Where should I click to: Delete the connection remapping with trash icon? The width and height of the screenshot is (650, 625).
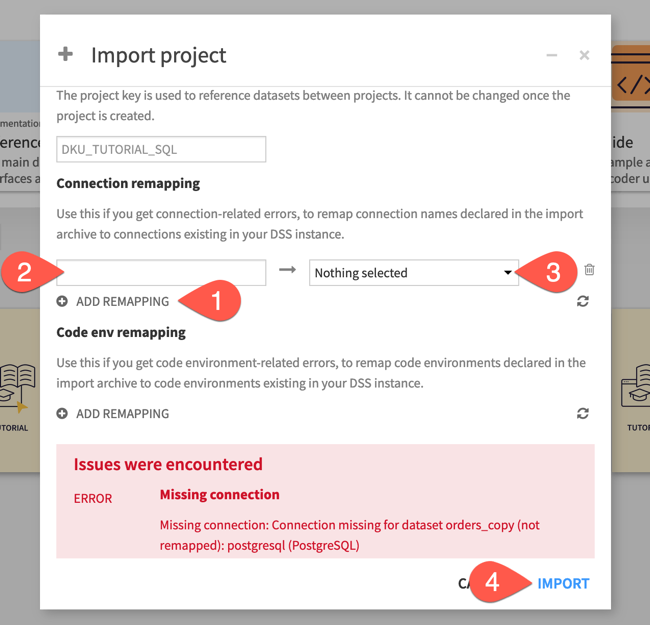pyautogui.click(x=589, y=269)
